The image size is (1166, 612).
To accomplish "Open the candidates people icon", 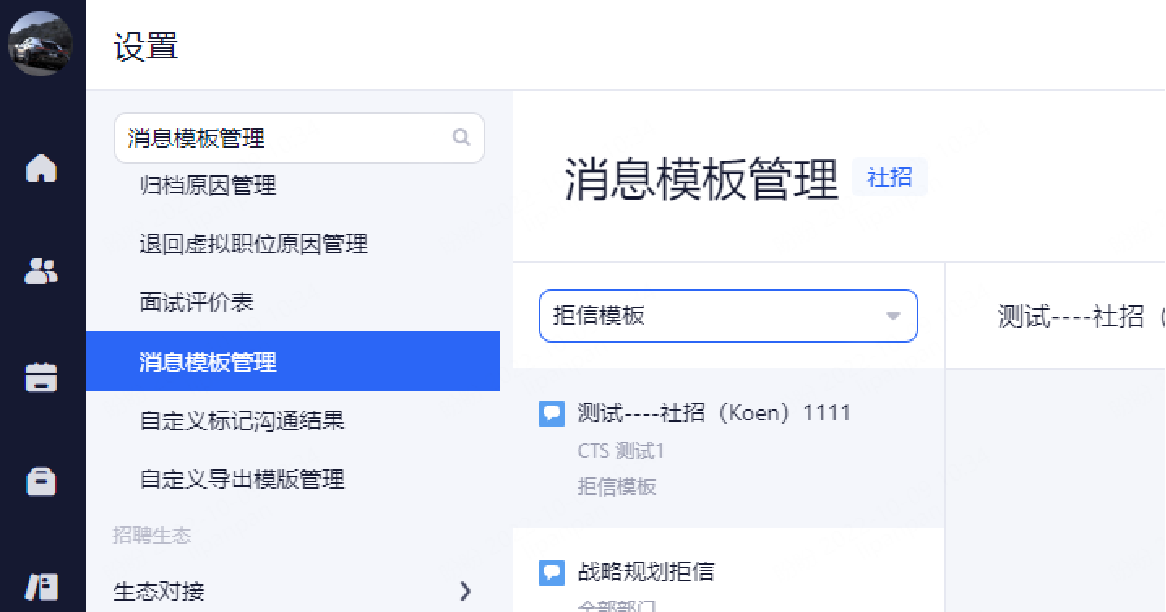I will (x=41, y=271).
